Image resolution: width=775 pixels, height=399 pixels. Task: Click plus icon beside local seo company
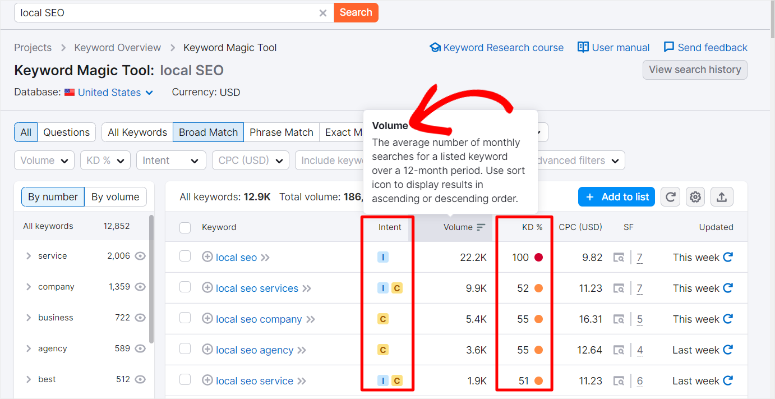[208, 319]
